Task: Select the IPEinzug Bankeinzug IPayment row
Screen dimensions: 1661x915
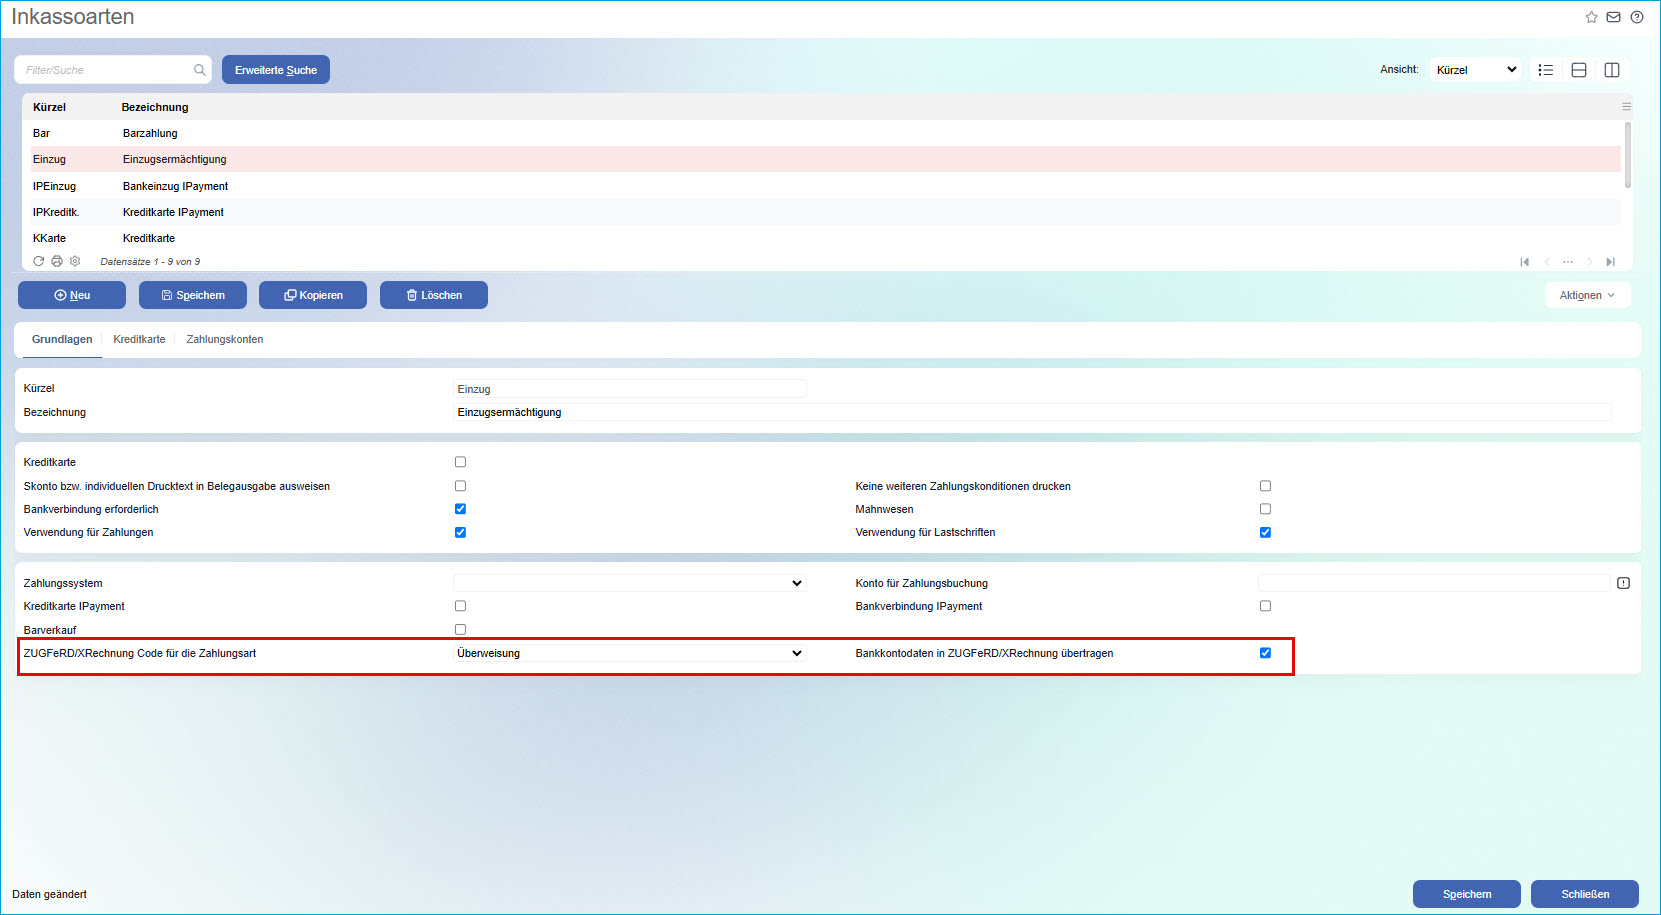Action: pos(826,186)
